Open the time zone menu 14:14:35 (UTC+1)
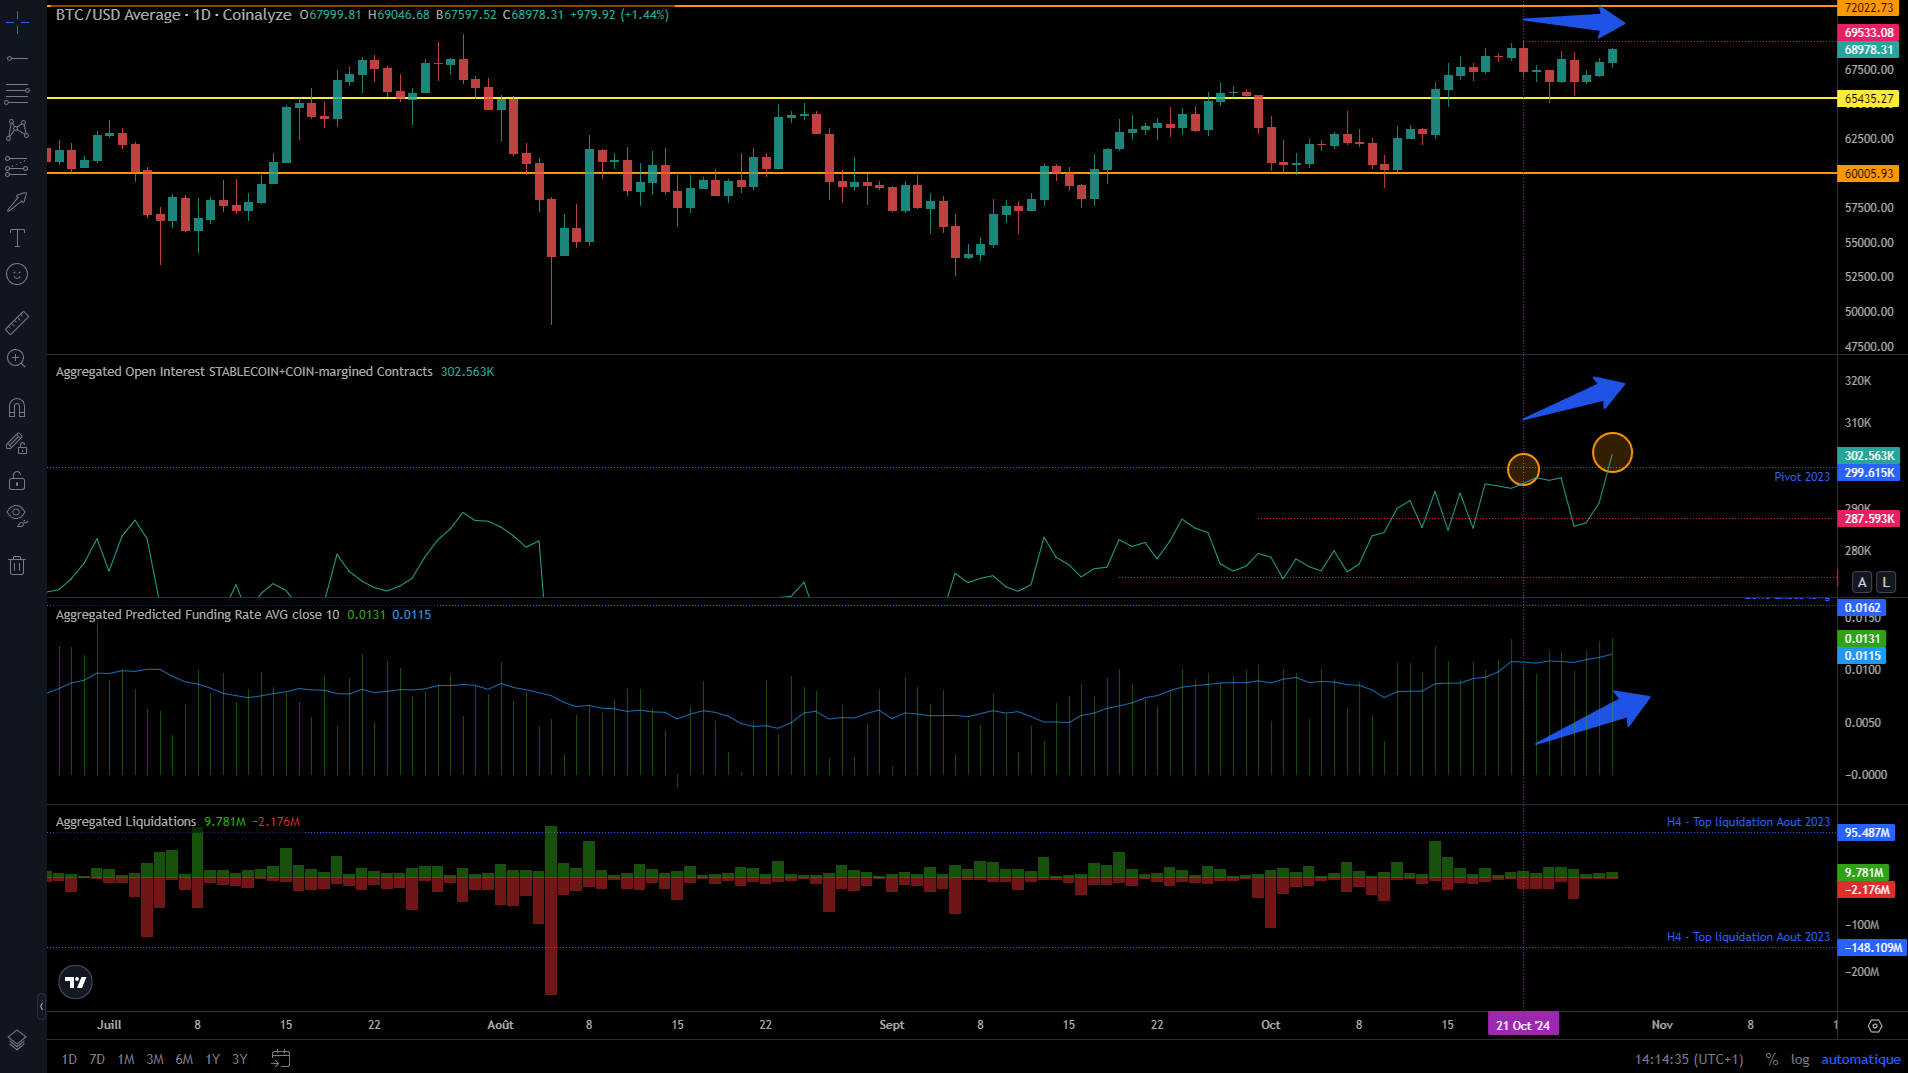This screenshot has height=1073, width=1908. (1688, 1059)
